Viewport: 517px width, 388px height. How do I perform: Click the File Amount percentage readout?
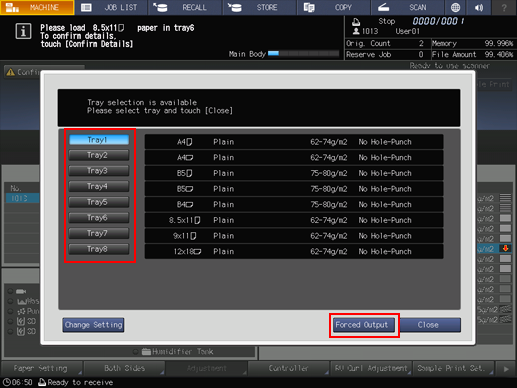click(x=472, y=55)
